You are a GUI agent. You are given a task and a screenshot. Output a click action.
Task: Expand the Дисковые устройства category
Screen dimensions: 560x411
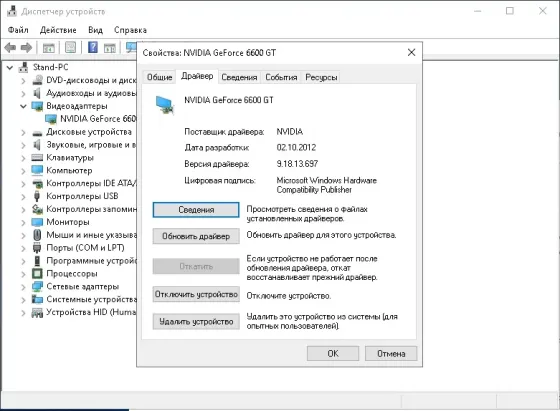point(24,132)
